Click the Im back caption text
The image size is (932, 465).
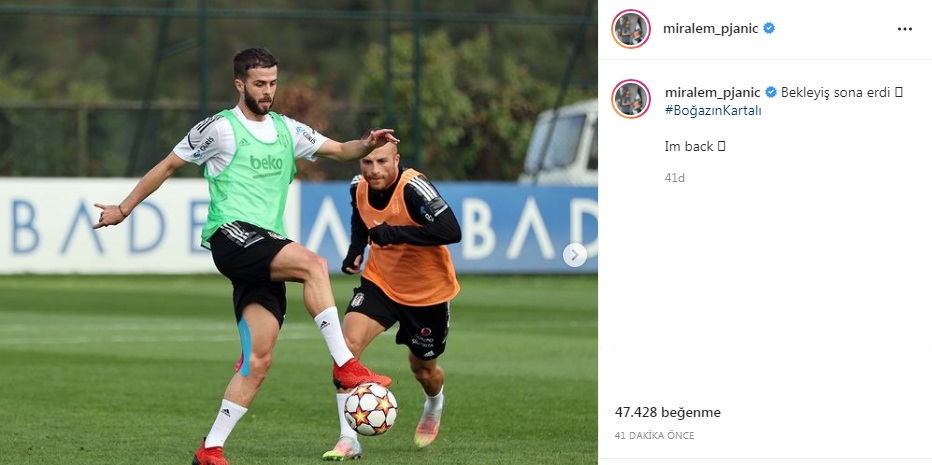689,146
